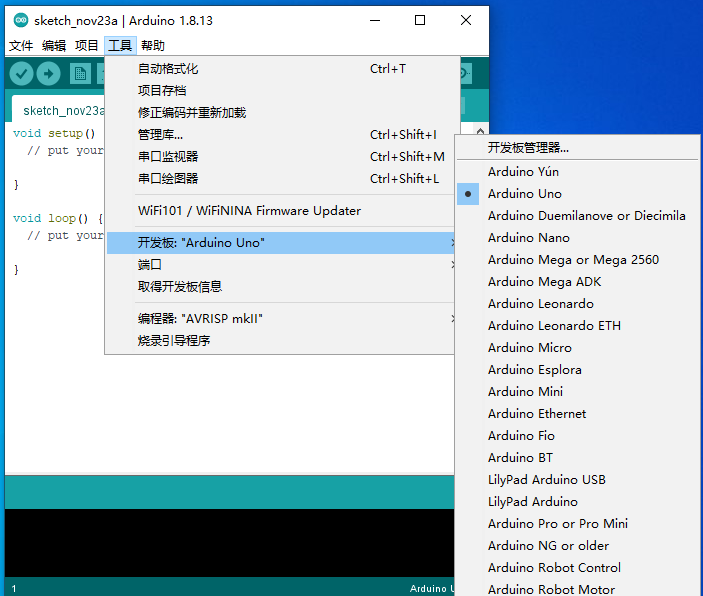
Task: Select Arduino Nano board
Action: 577,238
